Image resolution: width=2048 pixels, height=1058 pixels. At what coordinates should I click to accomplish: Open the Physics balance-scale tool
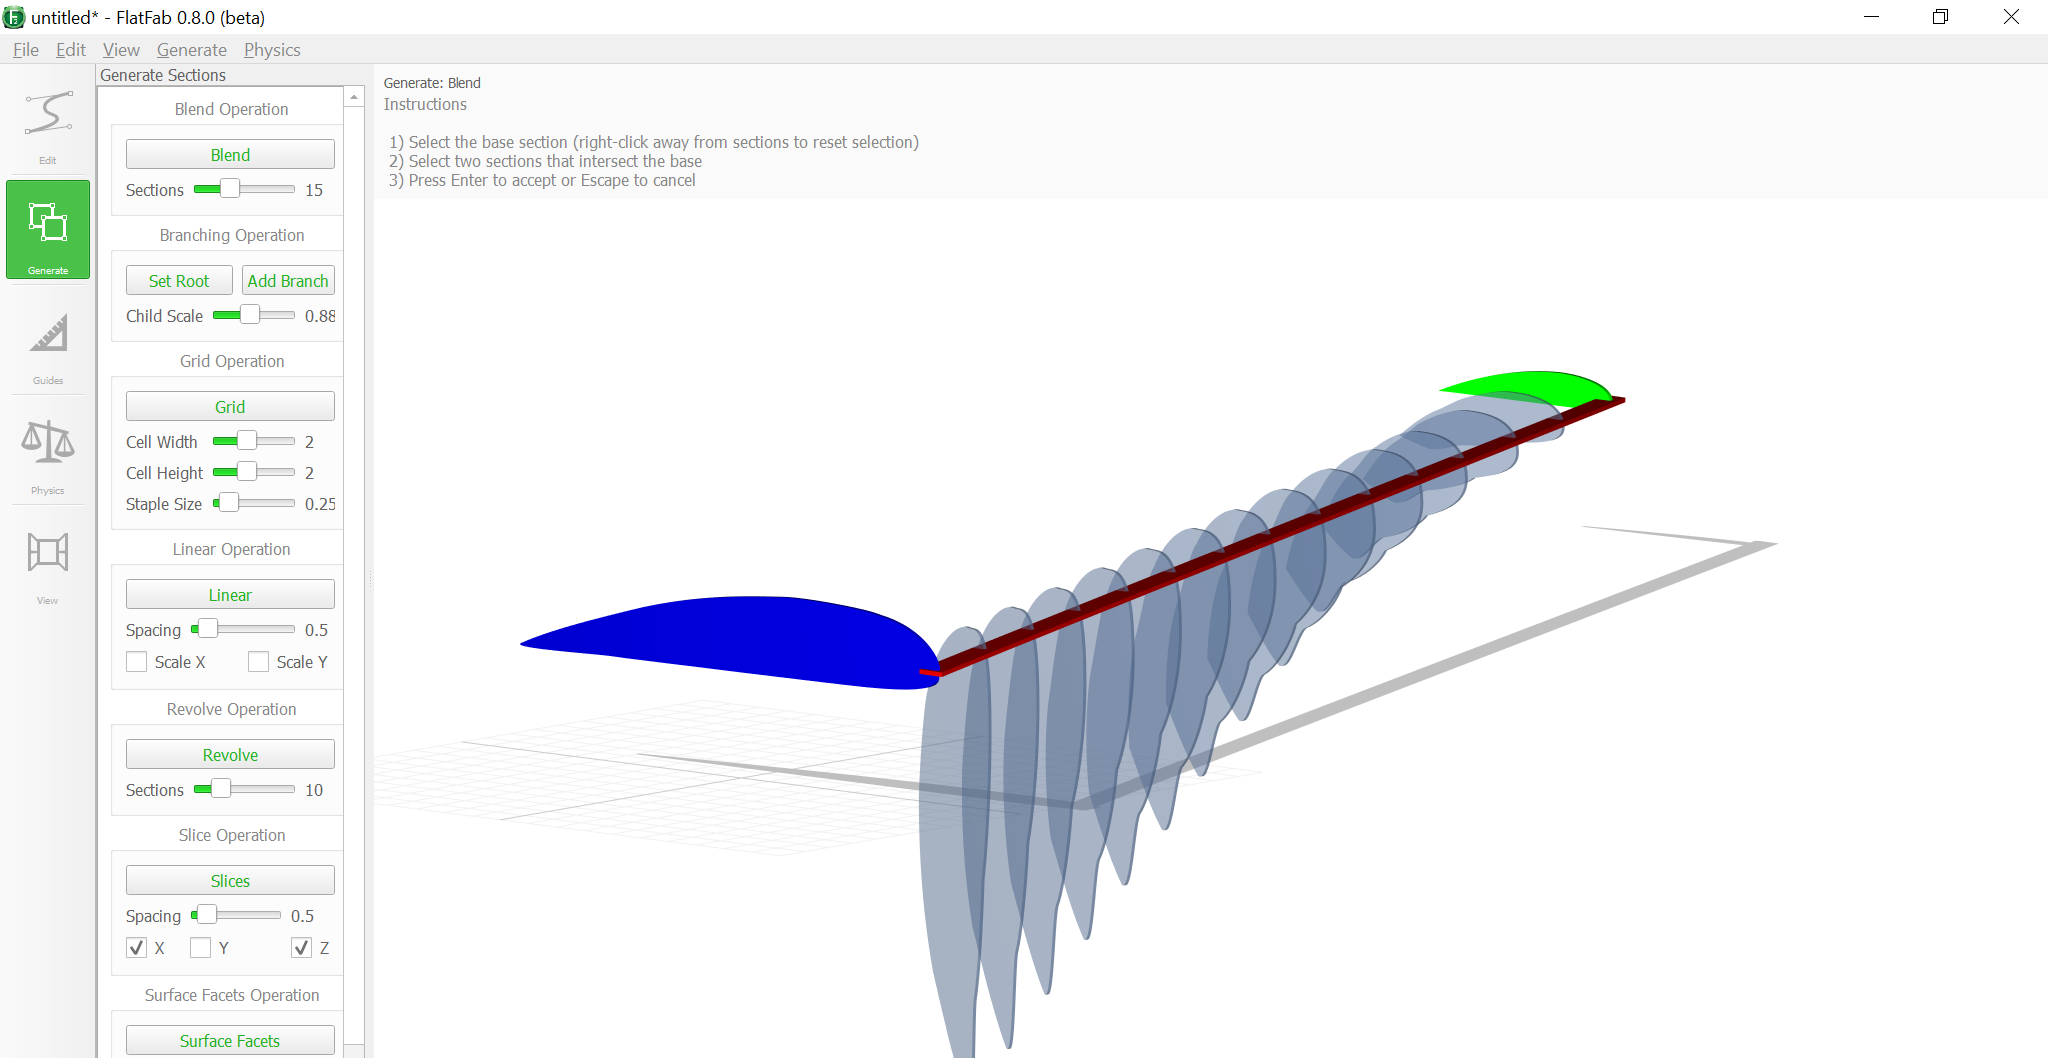coord(48,442)
